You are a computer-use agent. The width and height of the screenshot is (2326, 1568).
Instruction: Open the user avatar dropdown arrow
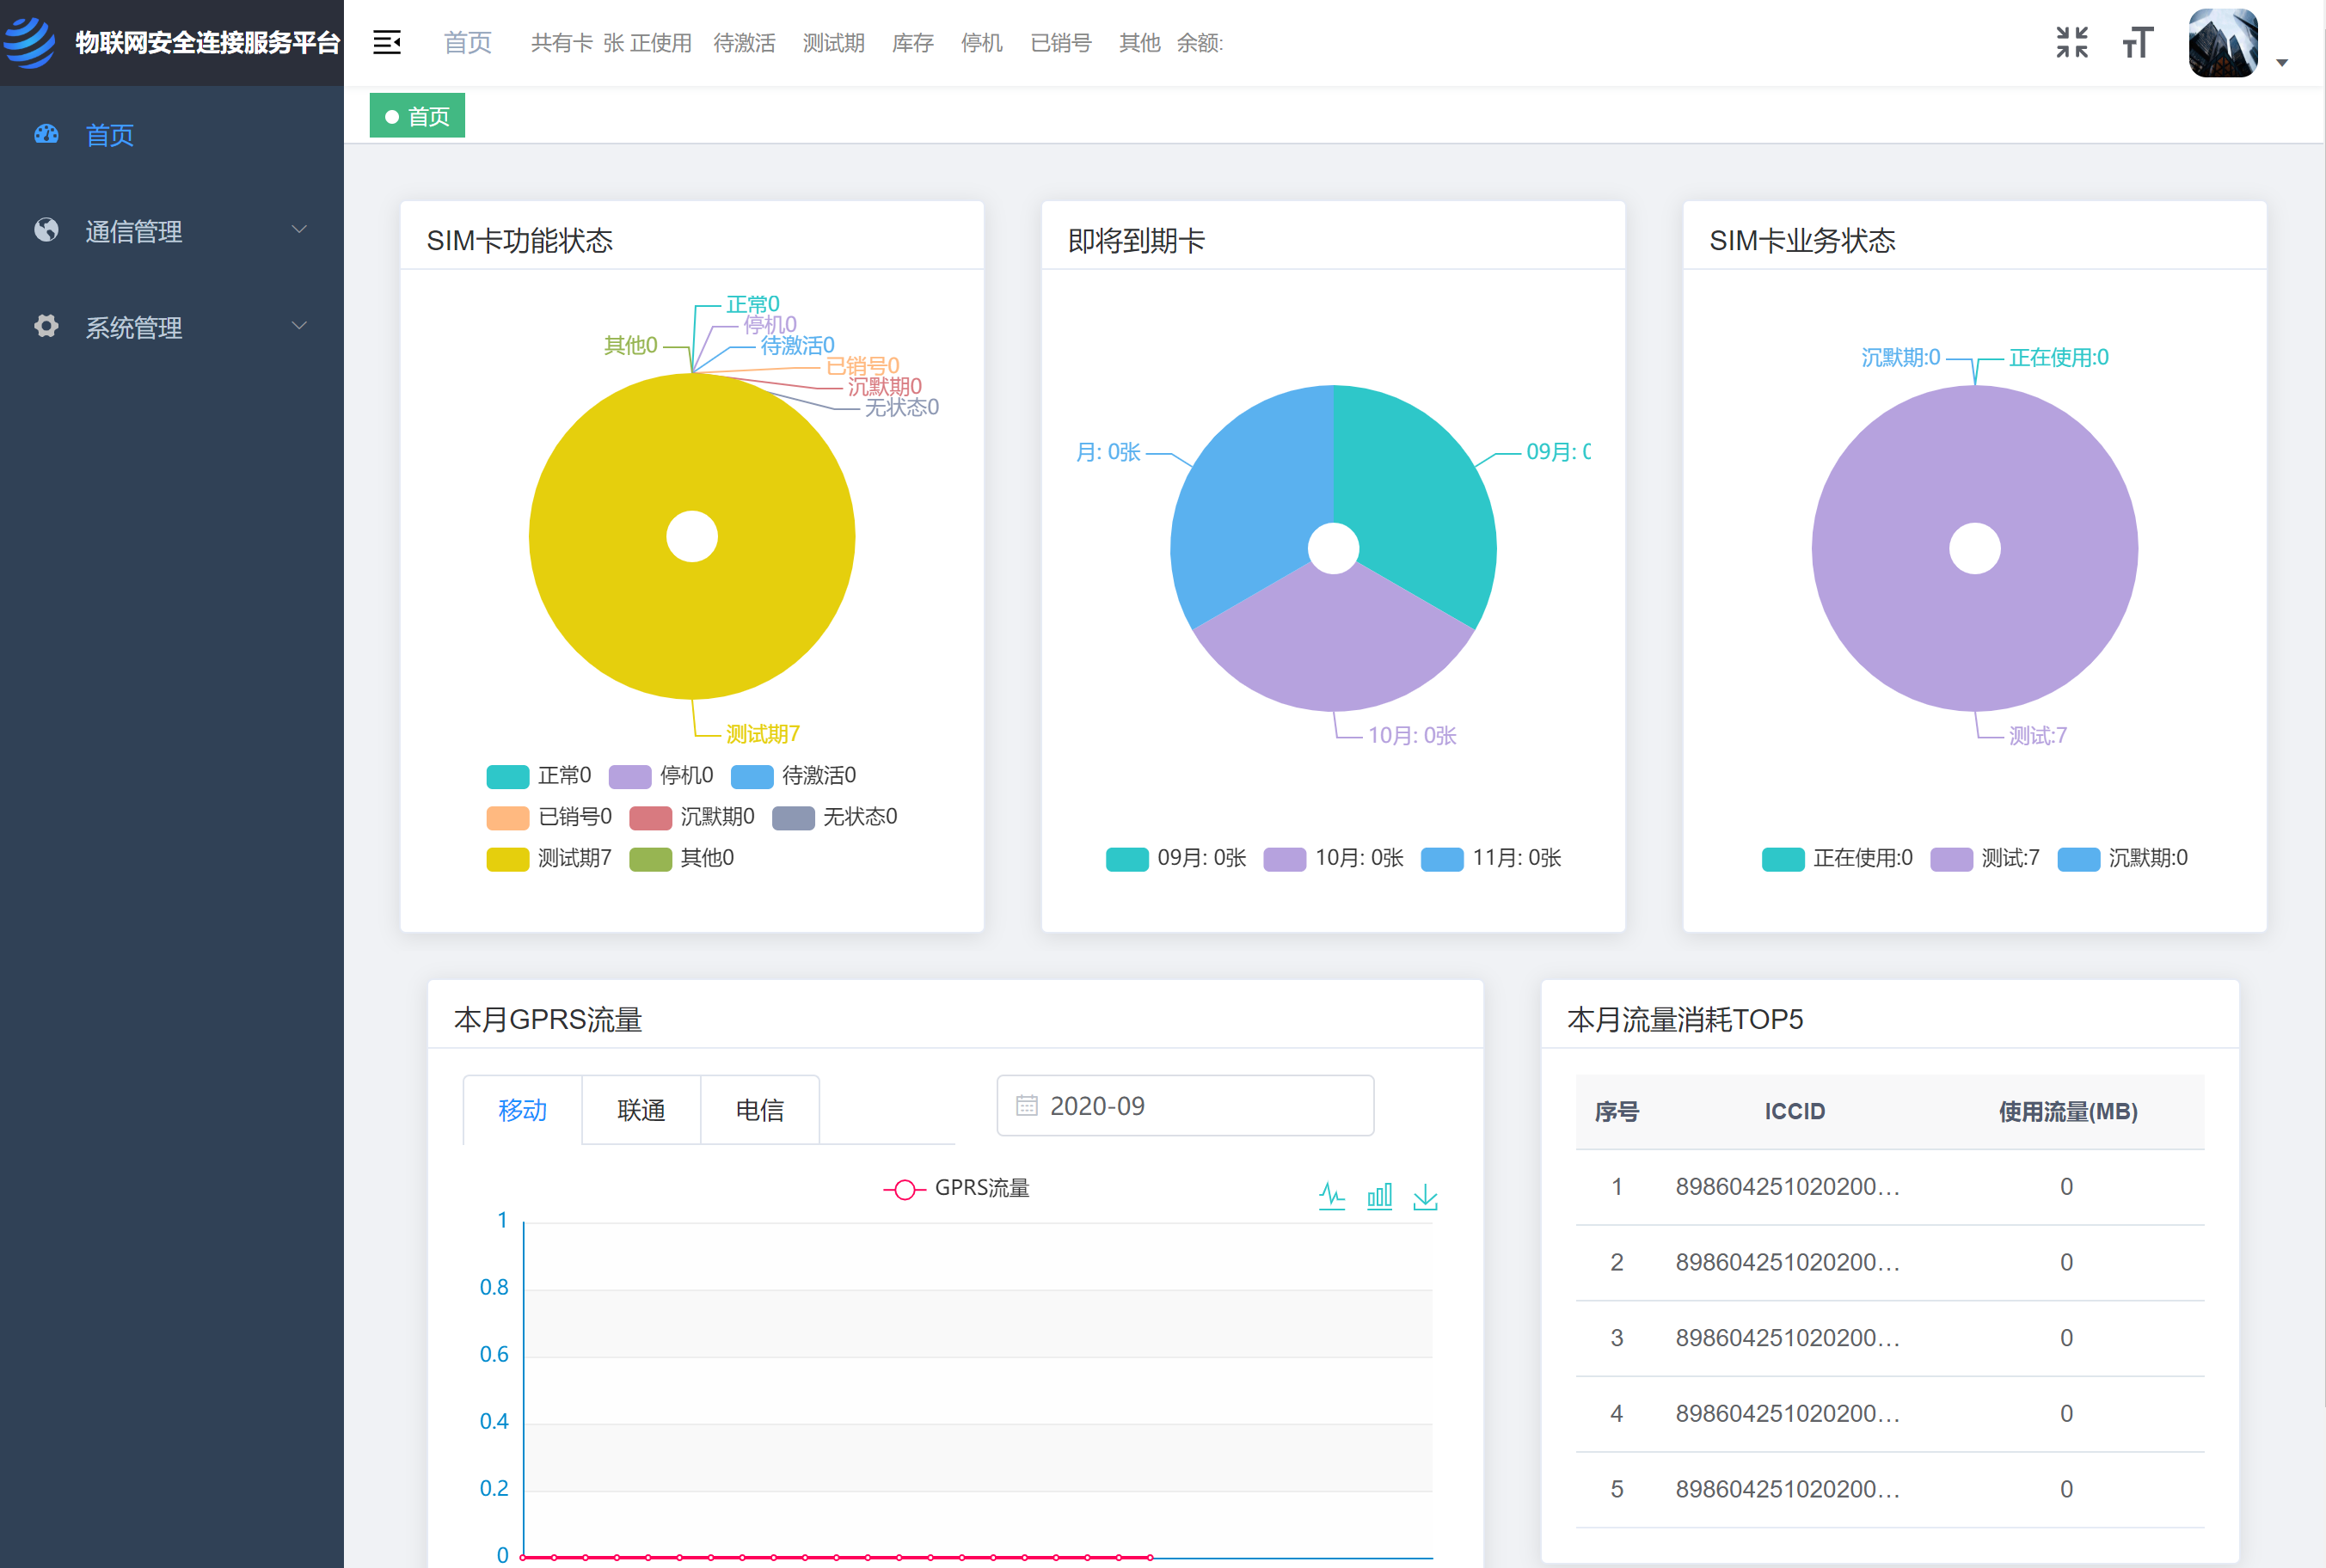click(2283, 62)
